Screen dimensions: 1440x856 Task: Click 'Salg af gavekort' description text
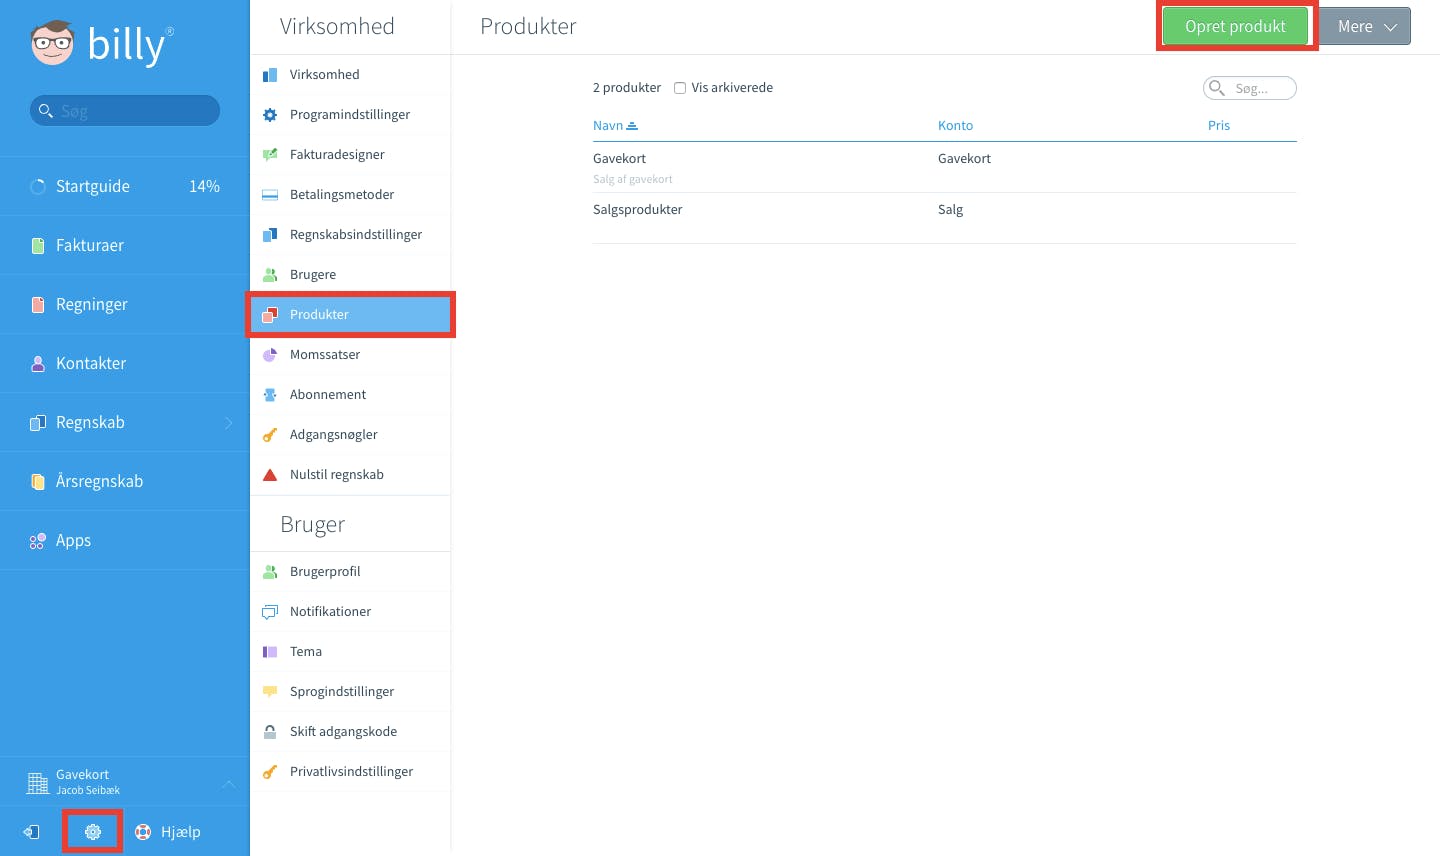click(x=633, y=179)
